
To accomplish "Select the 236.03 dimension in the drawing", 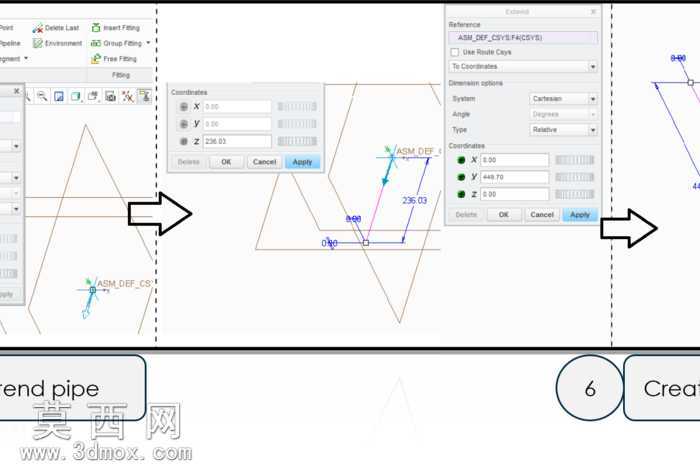I will click(x=414, y=200).
